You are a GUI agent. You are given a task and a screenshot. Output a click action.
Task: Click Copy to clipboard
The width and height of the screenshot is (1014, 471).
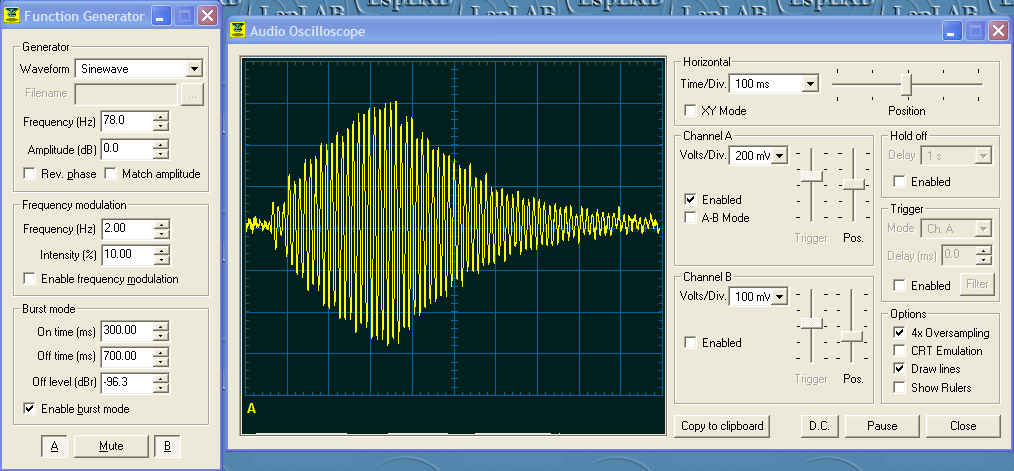click(x=722, y=426)
